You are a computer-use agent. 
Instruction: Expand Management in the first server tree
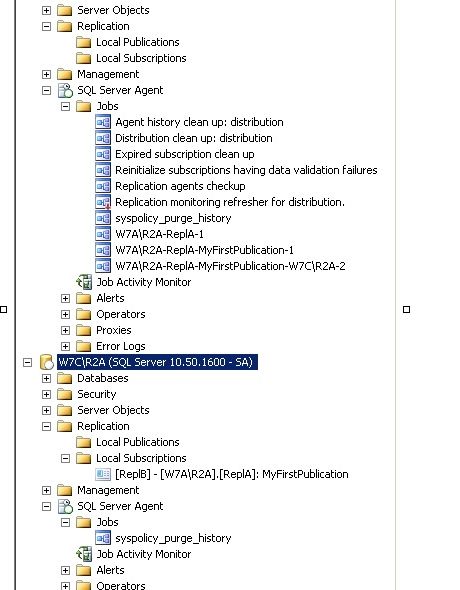(46, 74)
